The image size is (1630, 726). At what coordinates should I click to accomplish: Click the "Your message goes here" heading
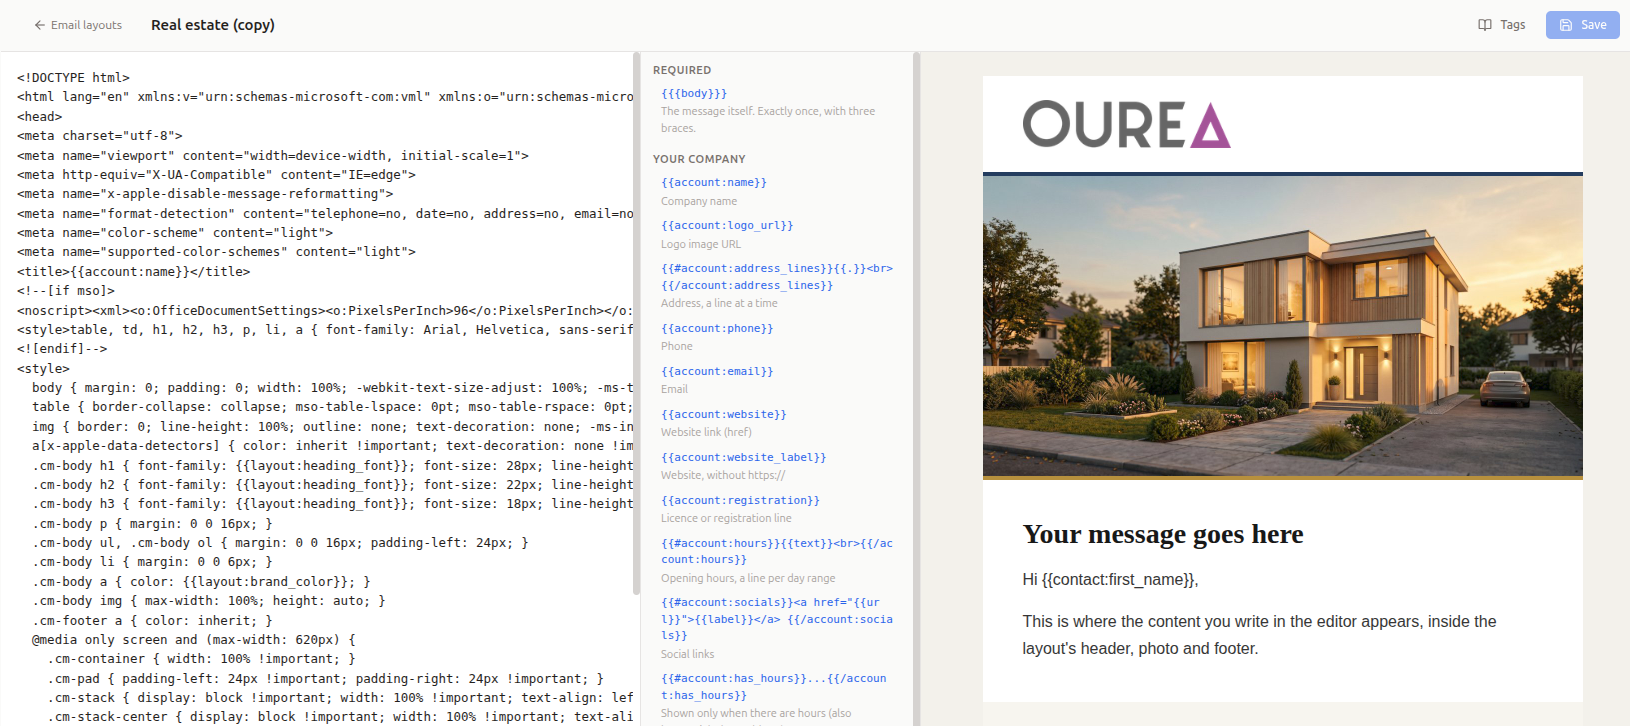pyautogui.click(x=1163, y=535)
